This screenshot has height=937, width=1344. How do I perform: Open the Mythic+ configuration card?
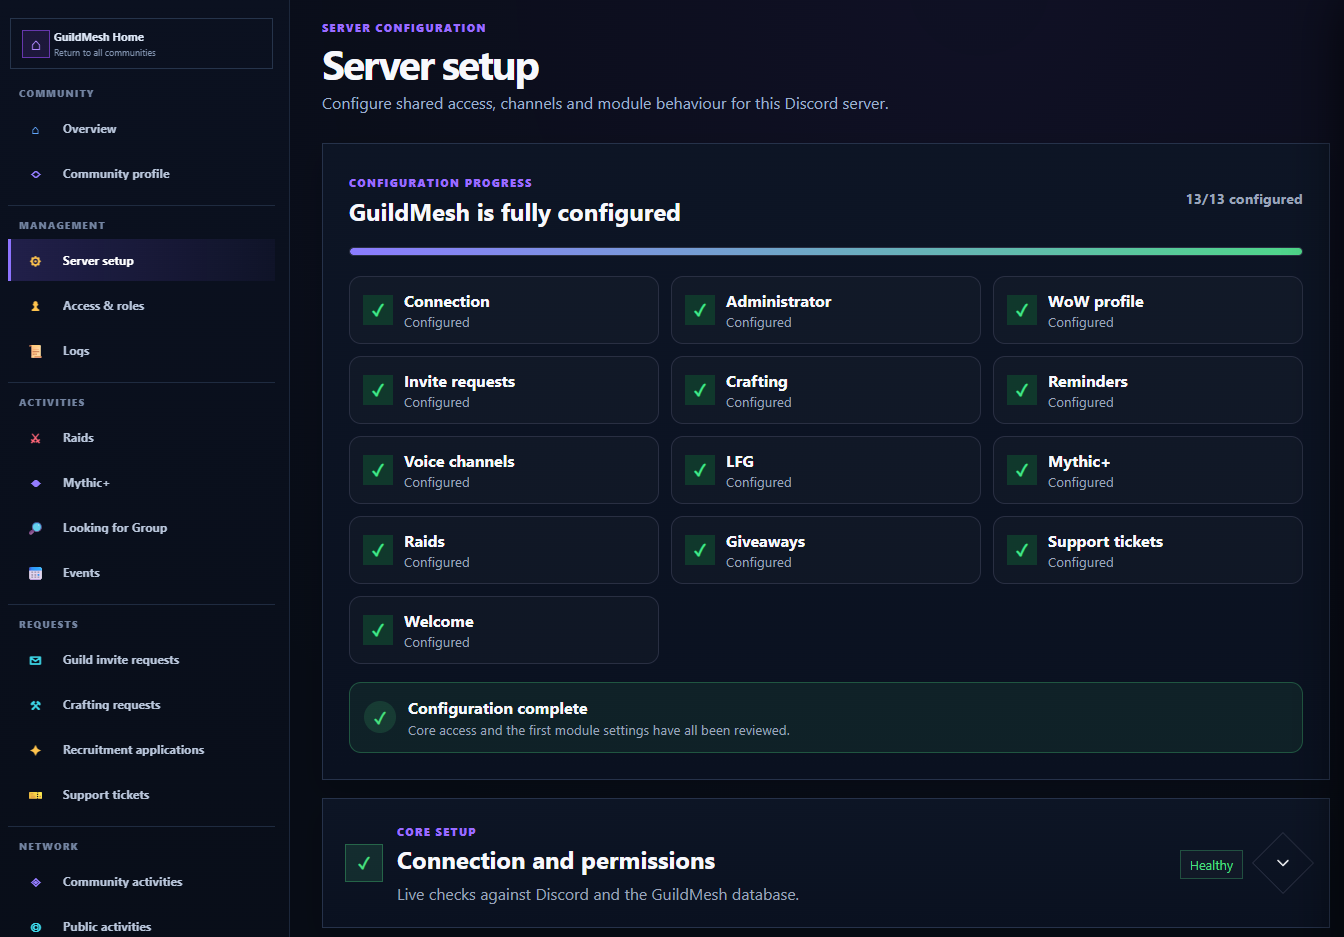point(1148,470)
